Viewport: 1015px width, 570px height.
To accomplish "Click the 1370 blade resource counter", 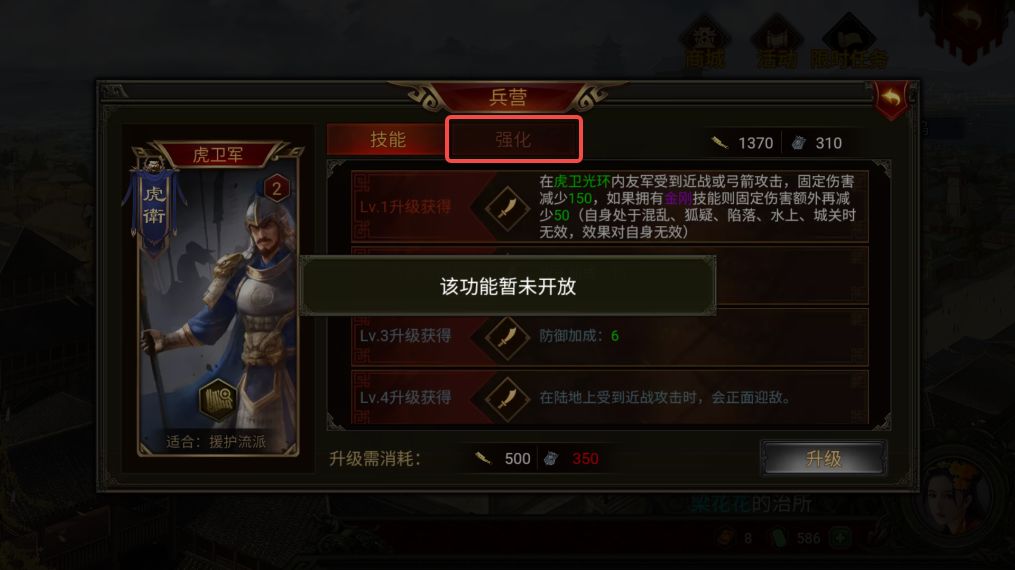I will [x=742, y=143].
